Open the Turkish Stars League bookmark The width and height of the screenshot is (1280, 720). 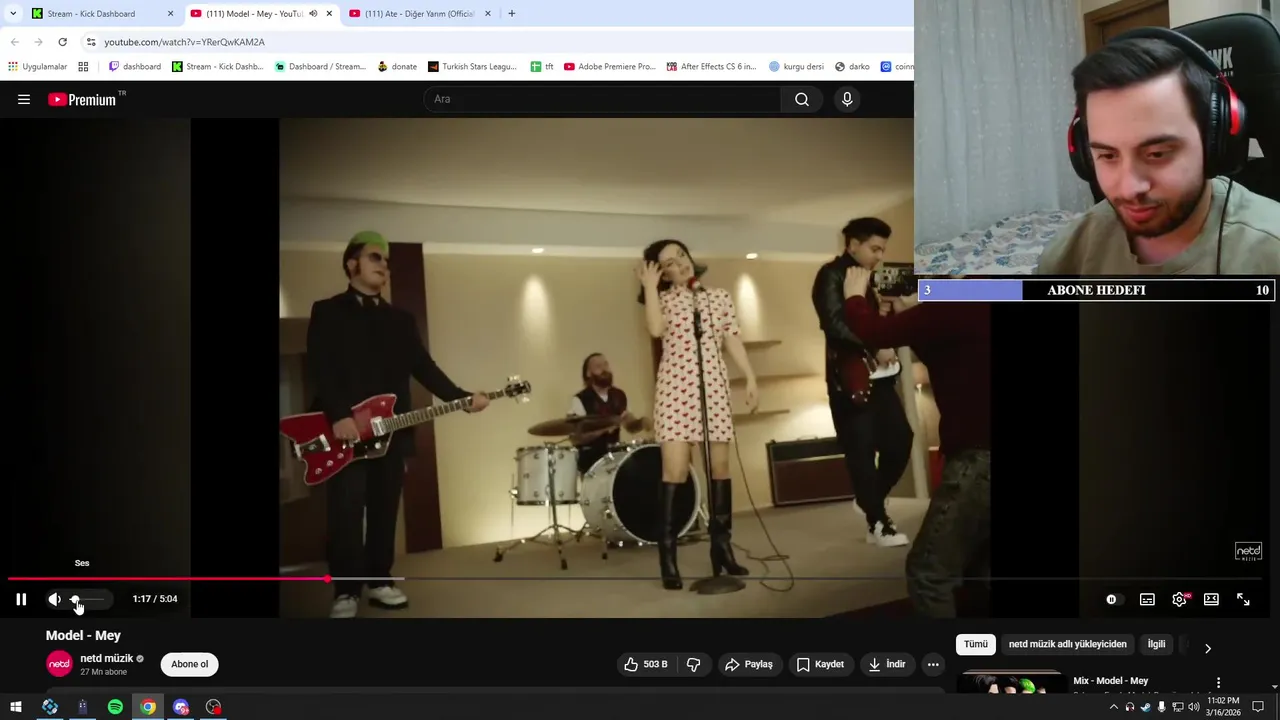click(472, 67)
